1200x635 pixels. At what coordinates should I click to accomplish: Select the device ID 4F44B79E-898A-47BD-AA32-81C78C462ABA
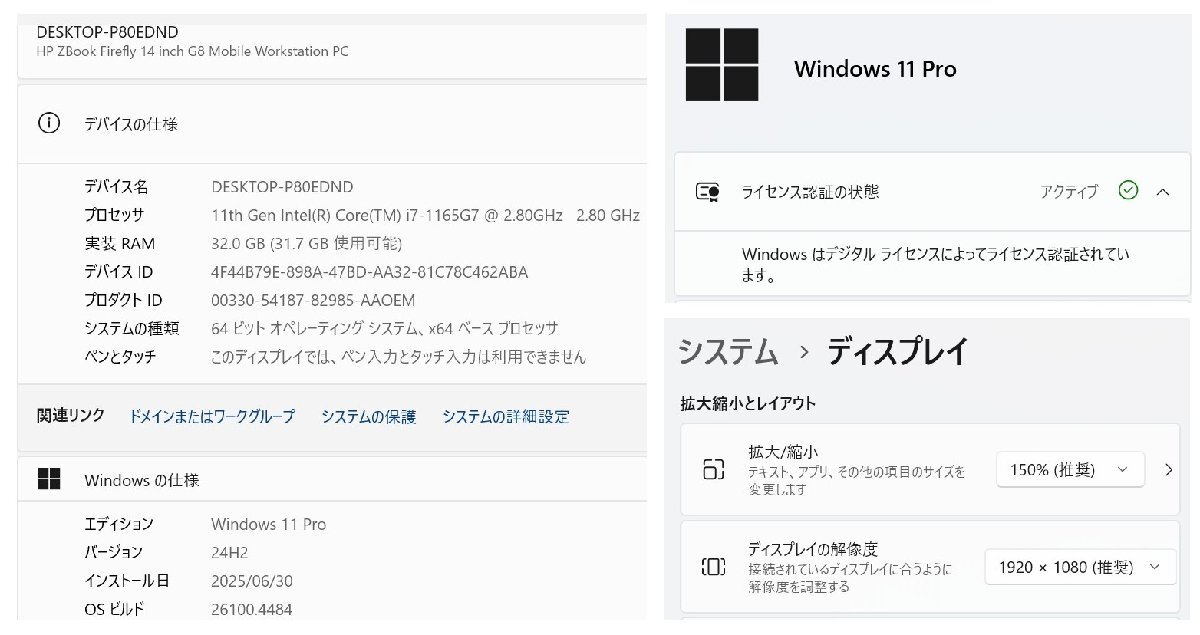(x=369, y=272)
